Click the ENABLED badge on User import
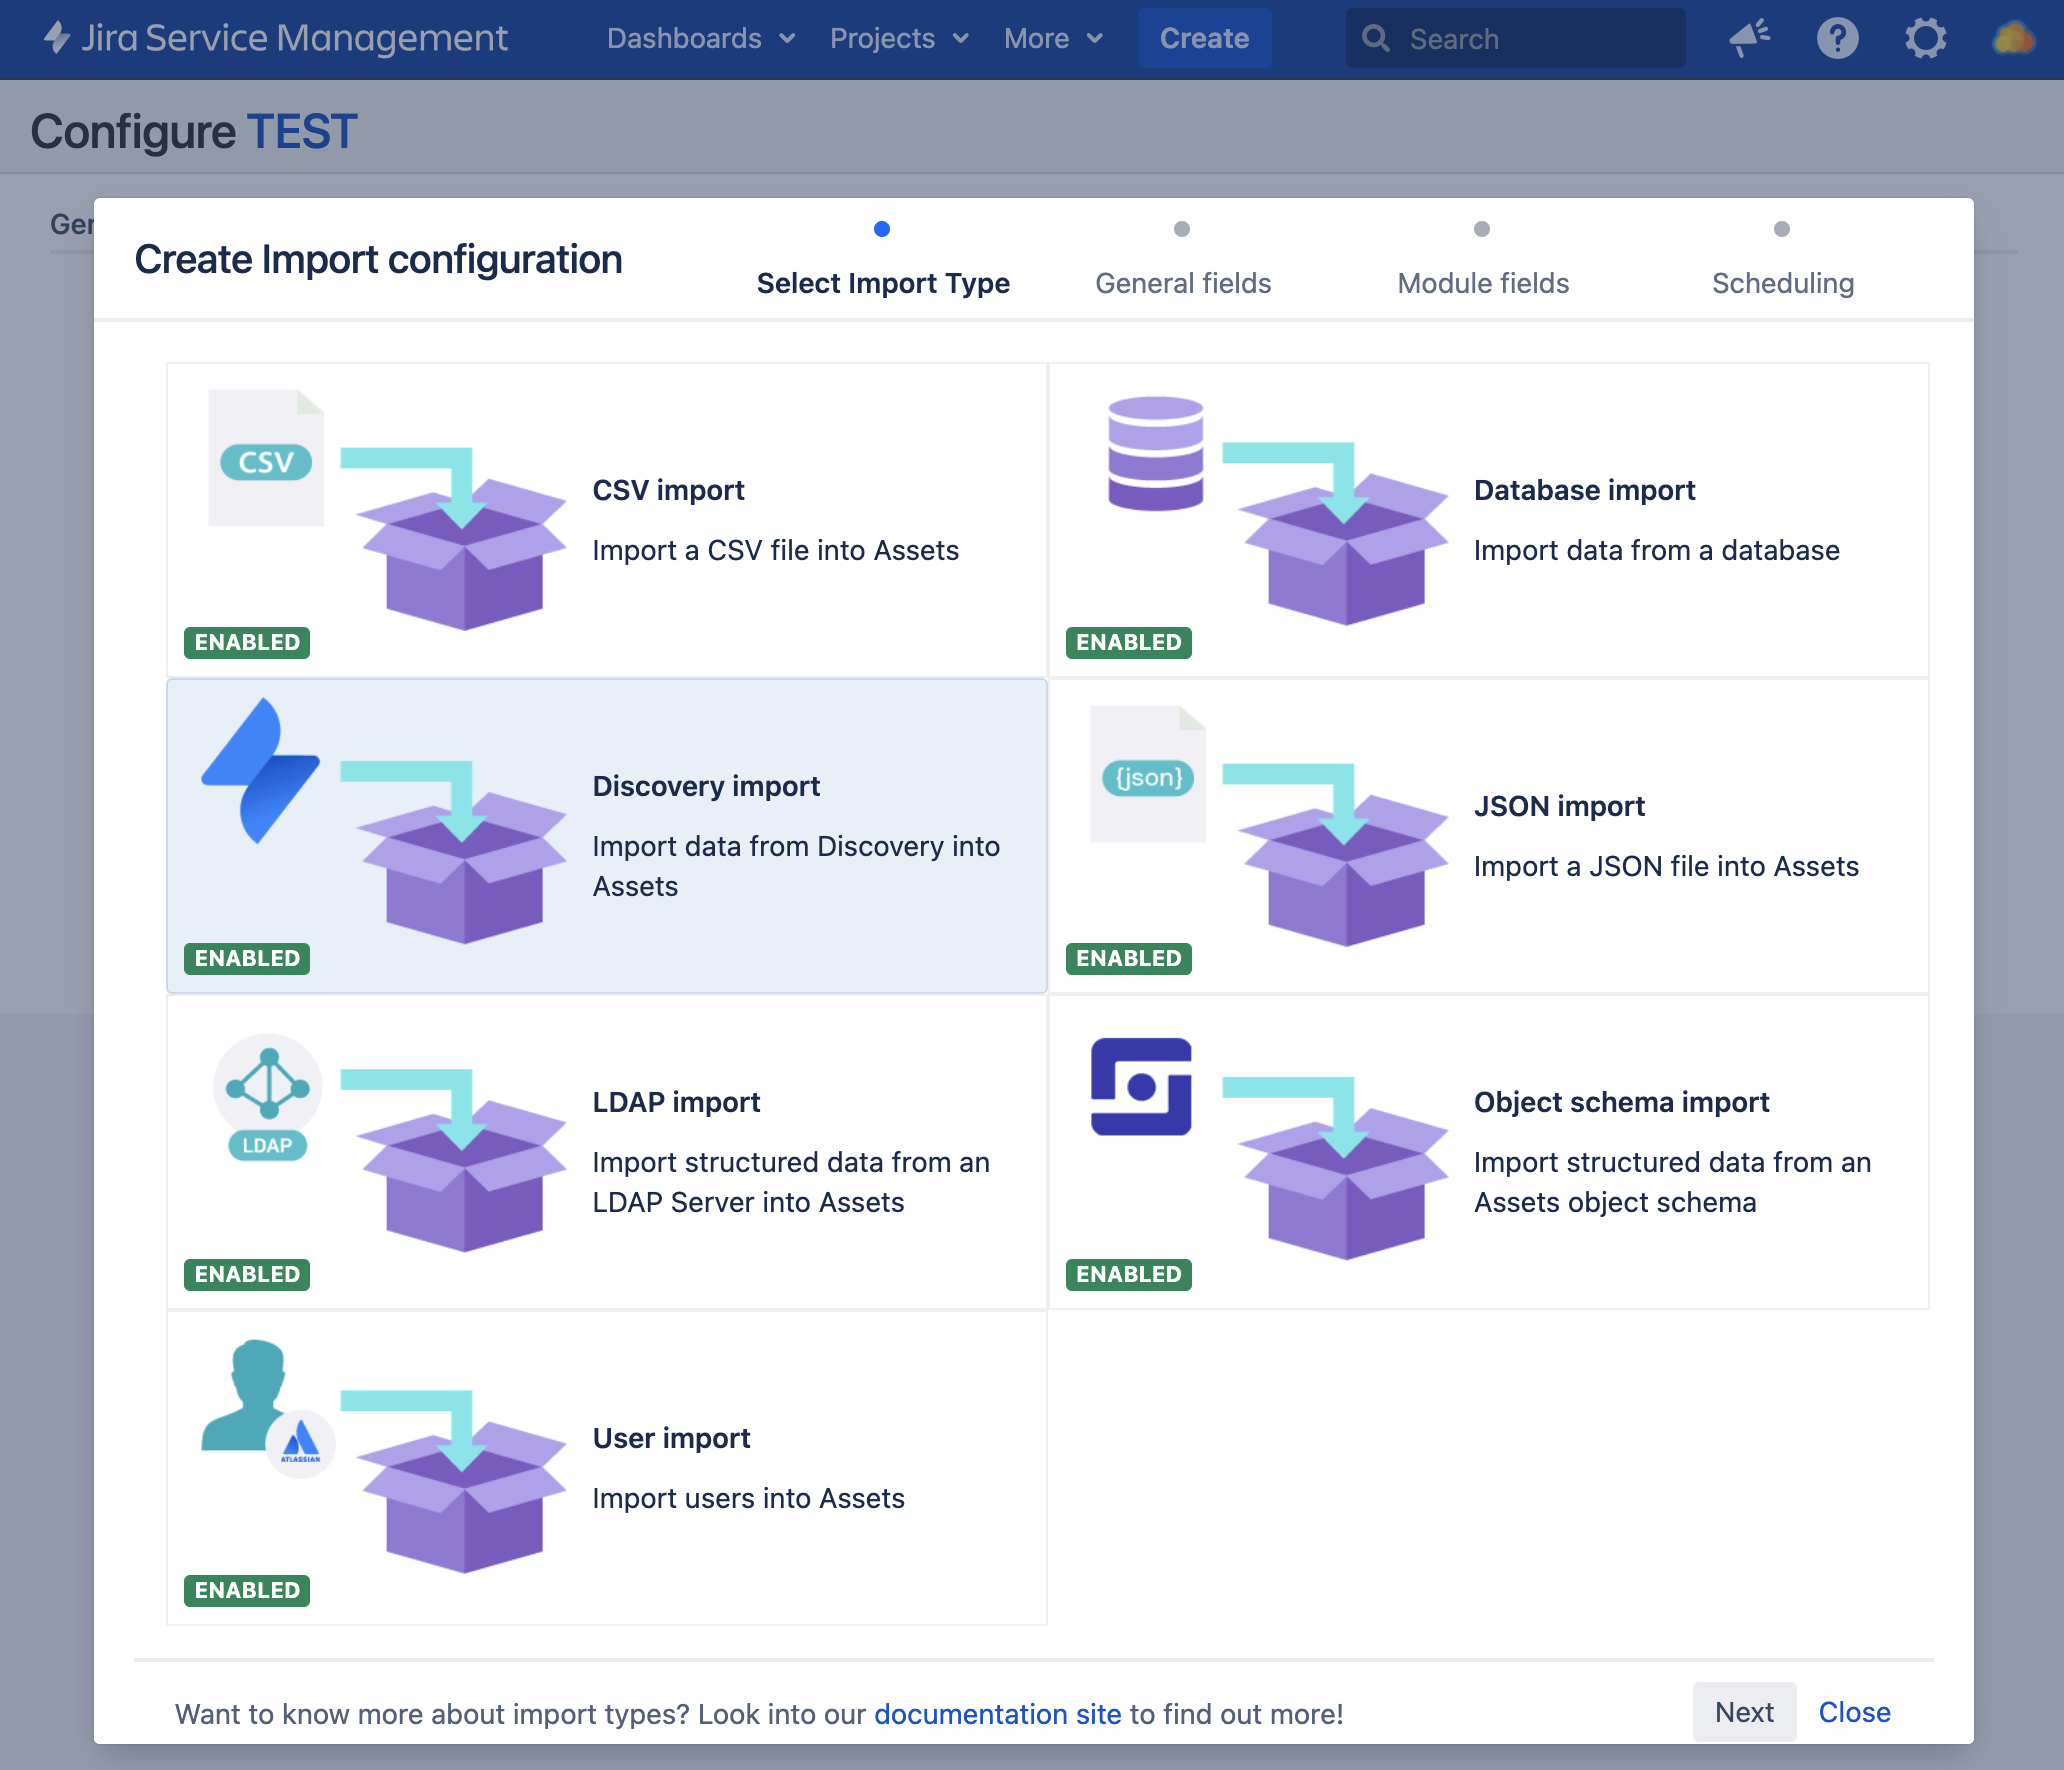 247,1590
